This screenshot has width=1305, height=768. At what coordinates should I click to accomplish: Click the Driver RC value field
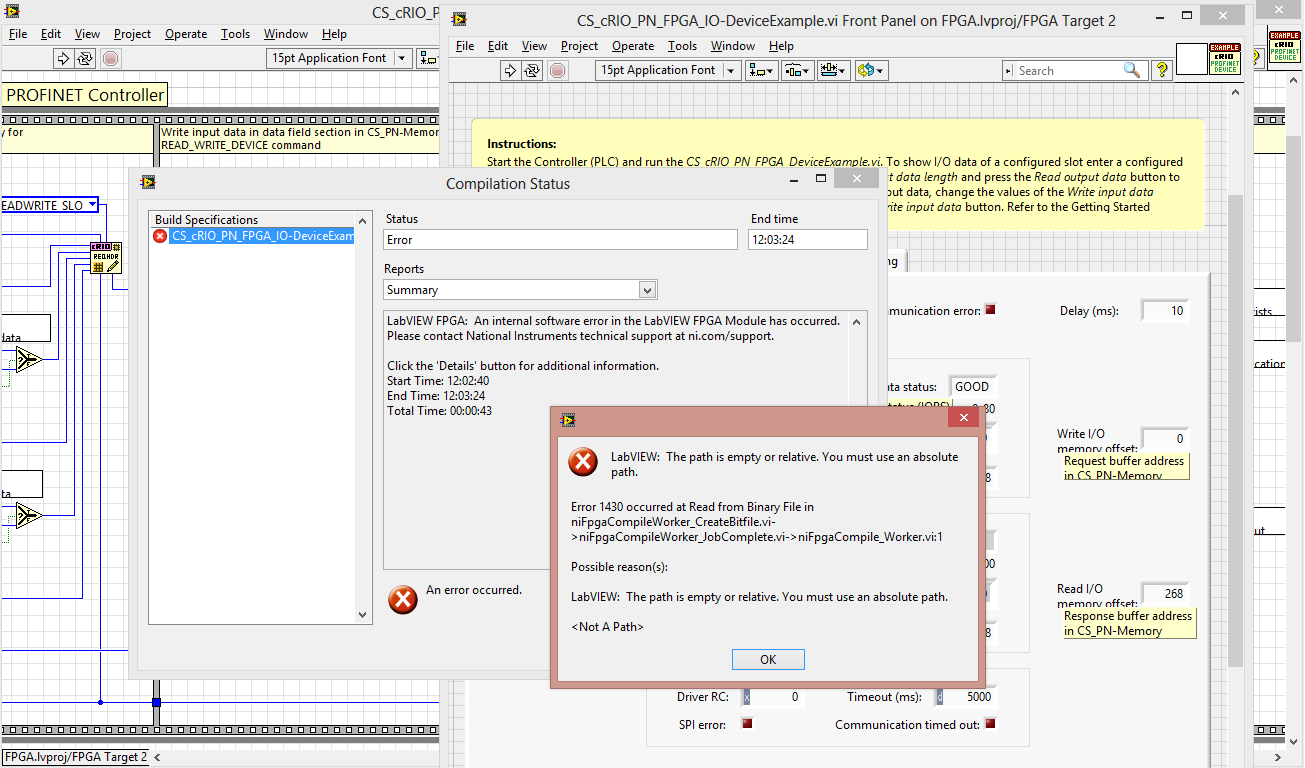pyautogui.click(x=777, y=697)
